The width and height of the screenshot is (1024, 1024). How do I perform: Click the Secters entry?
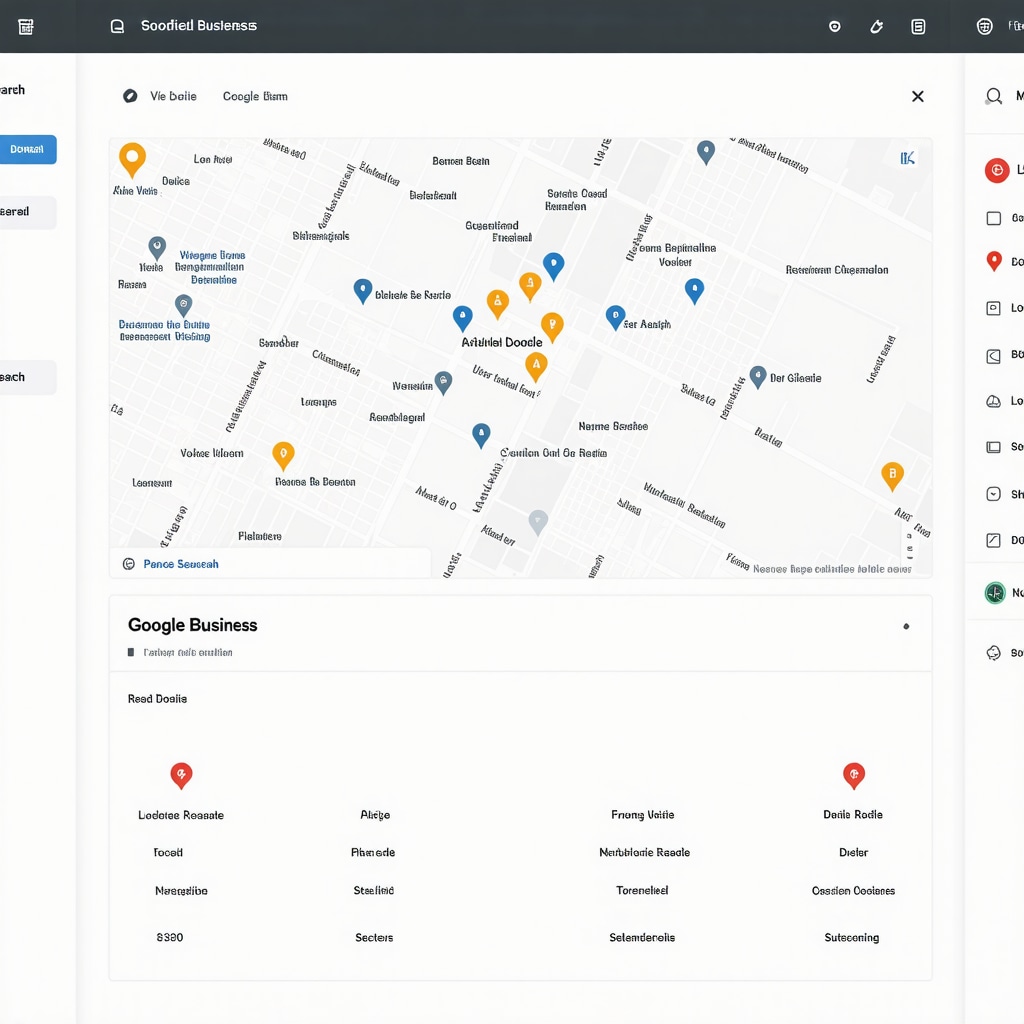click(x=374, y=937)
